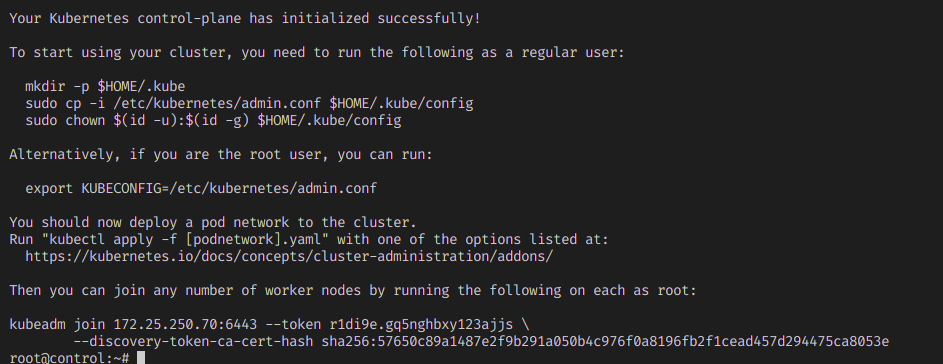Click 'Then you can join any number' line
Viewport: 943px width, 364px height.
[353, 291]
